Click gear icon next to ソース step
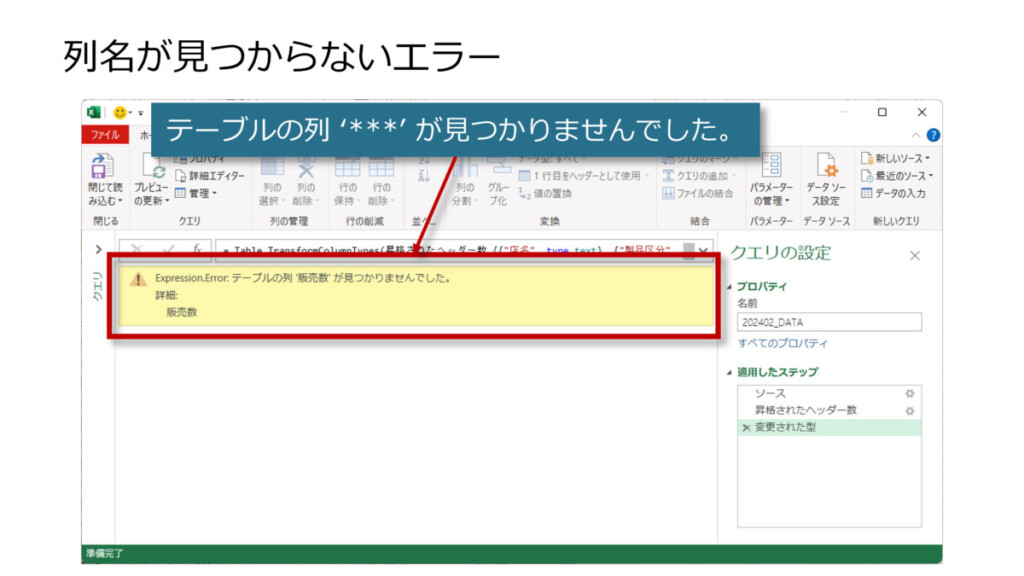The height and width of the screenshot is (576, 1024). [909, 394]
